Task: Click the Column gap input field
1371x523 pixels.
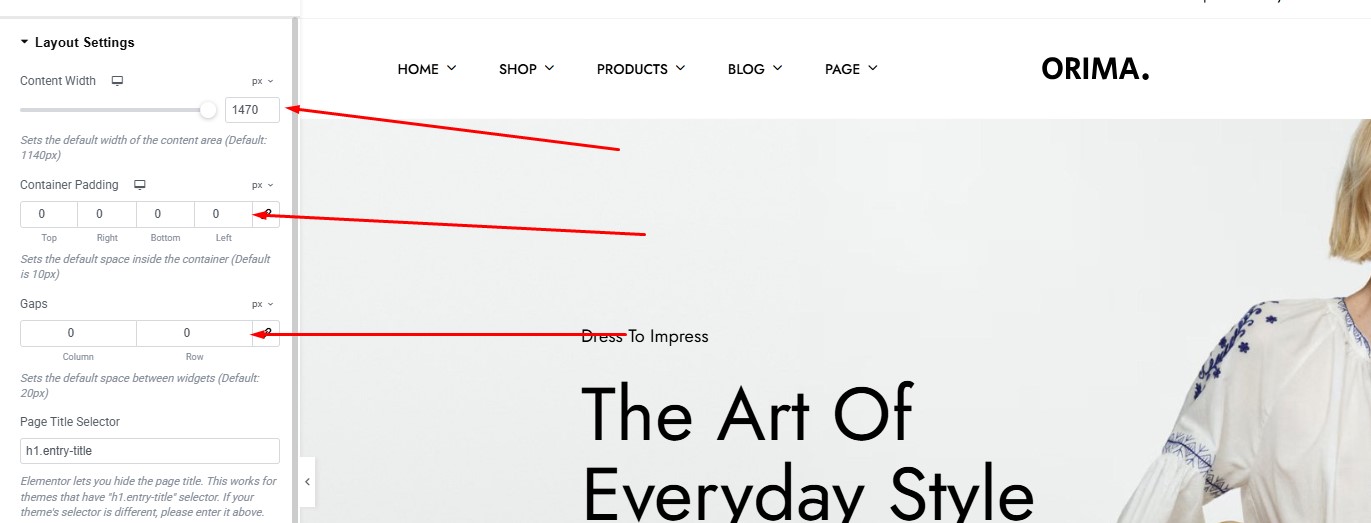Action: coord(78,333)
